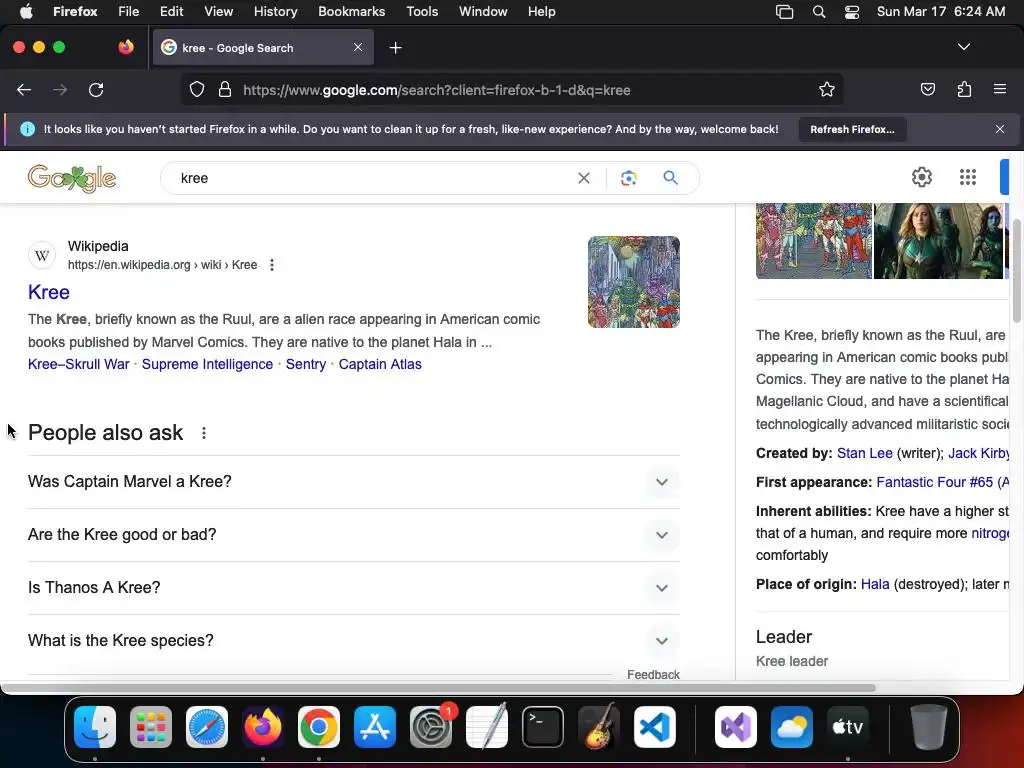Dismiss the Firefox refresh notification bar

pos(999,129)
